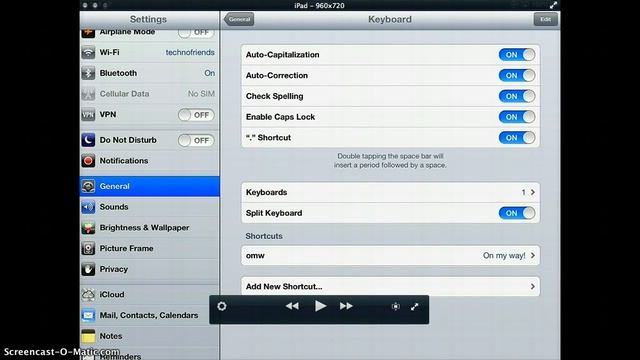This screenshot has width=640, height=360.
Task: Click the VPN icon in sidebar
Action: (x=88, y=115)
